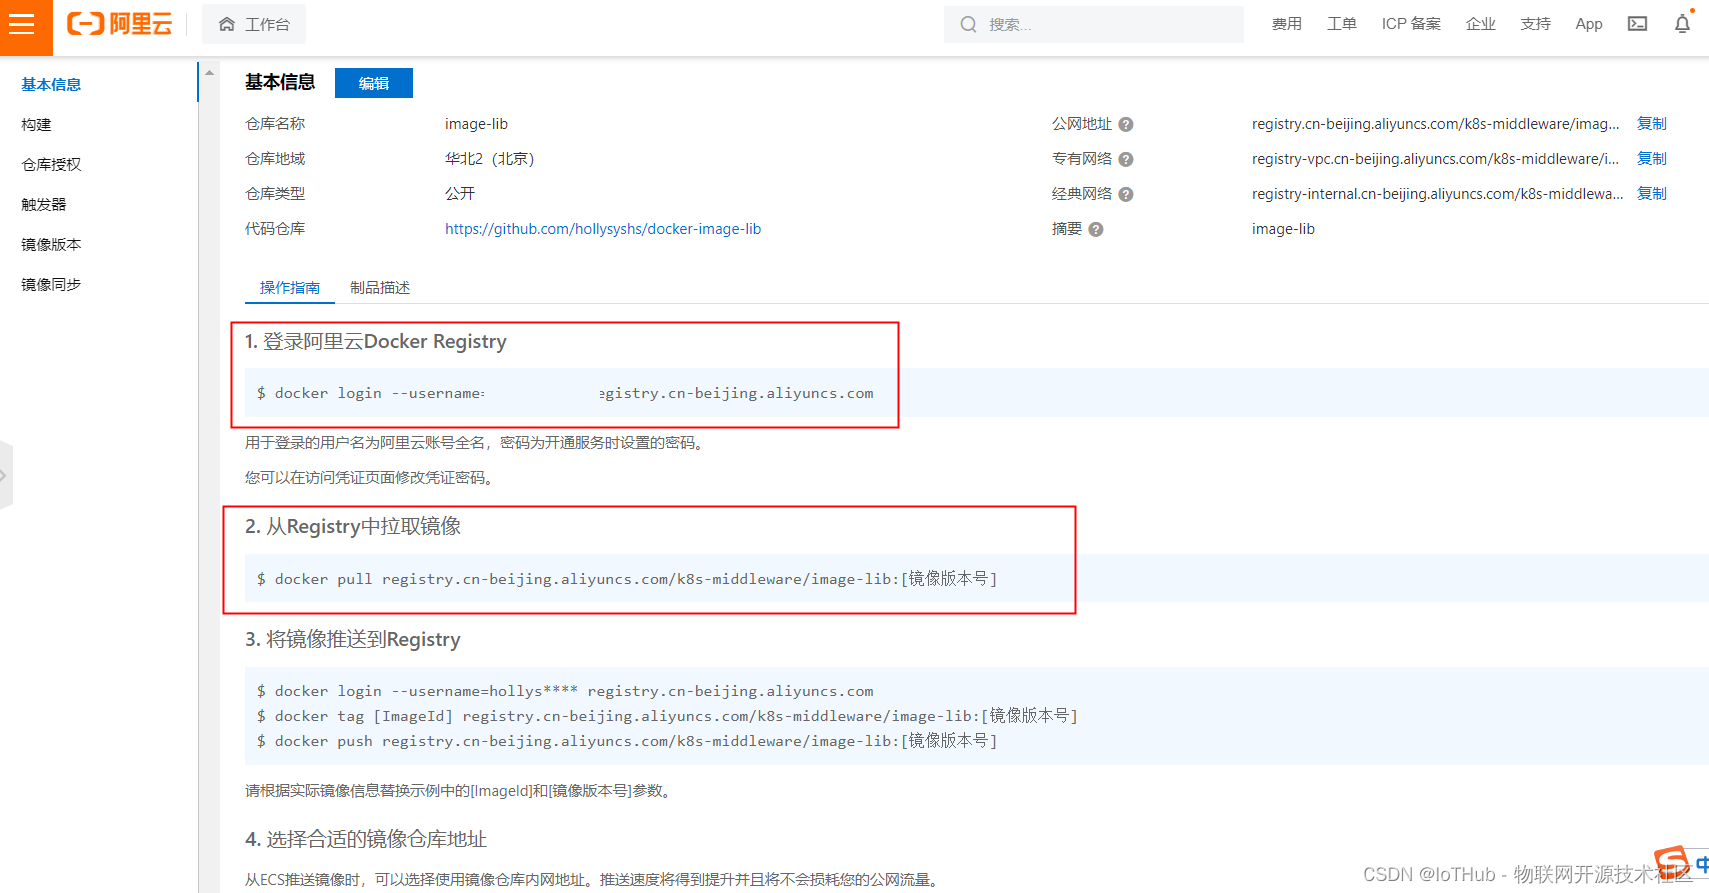Open the 工作台 workbench home button

254,24
